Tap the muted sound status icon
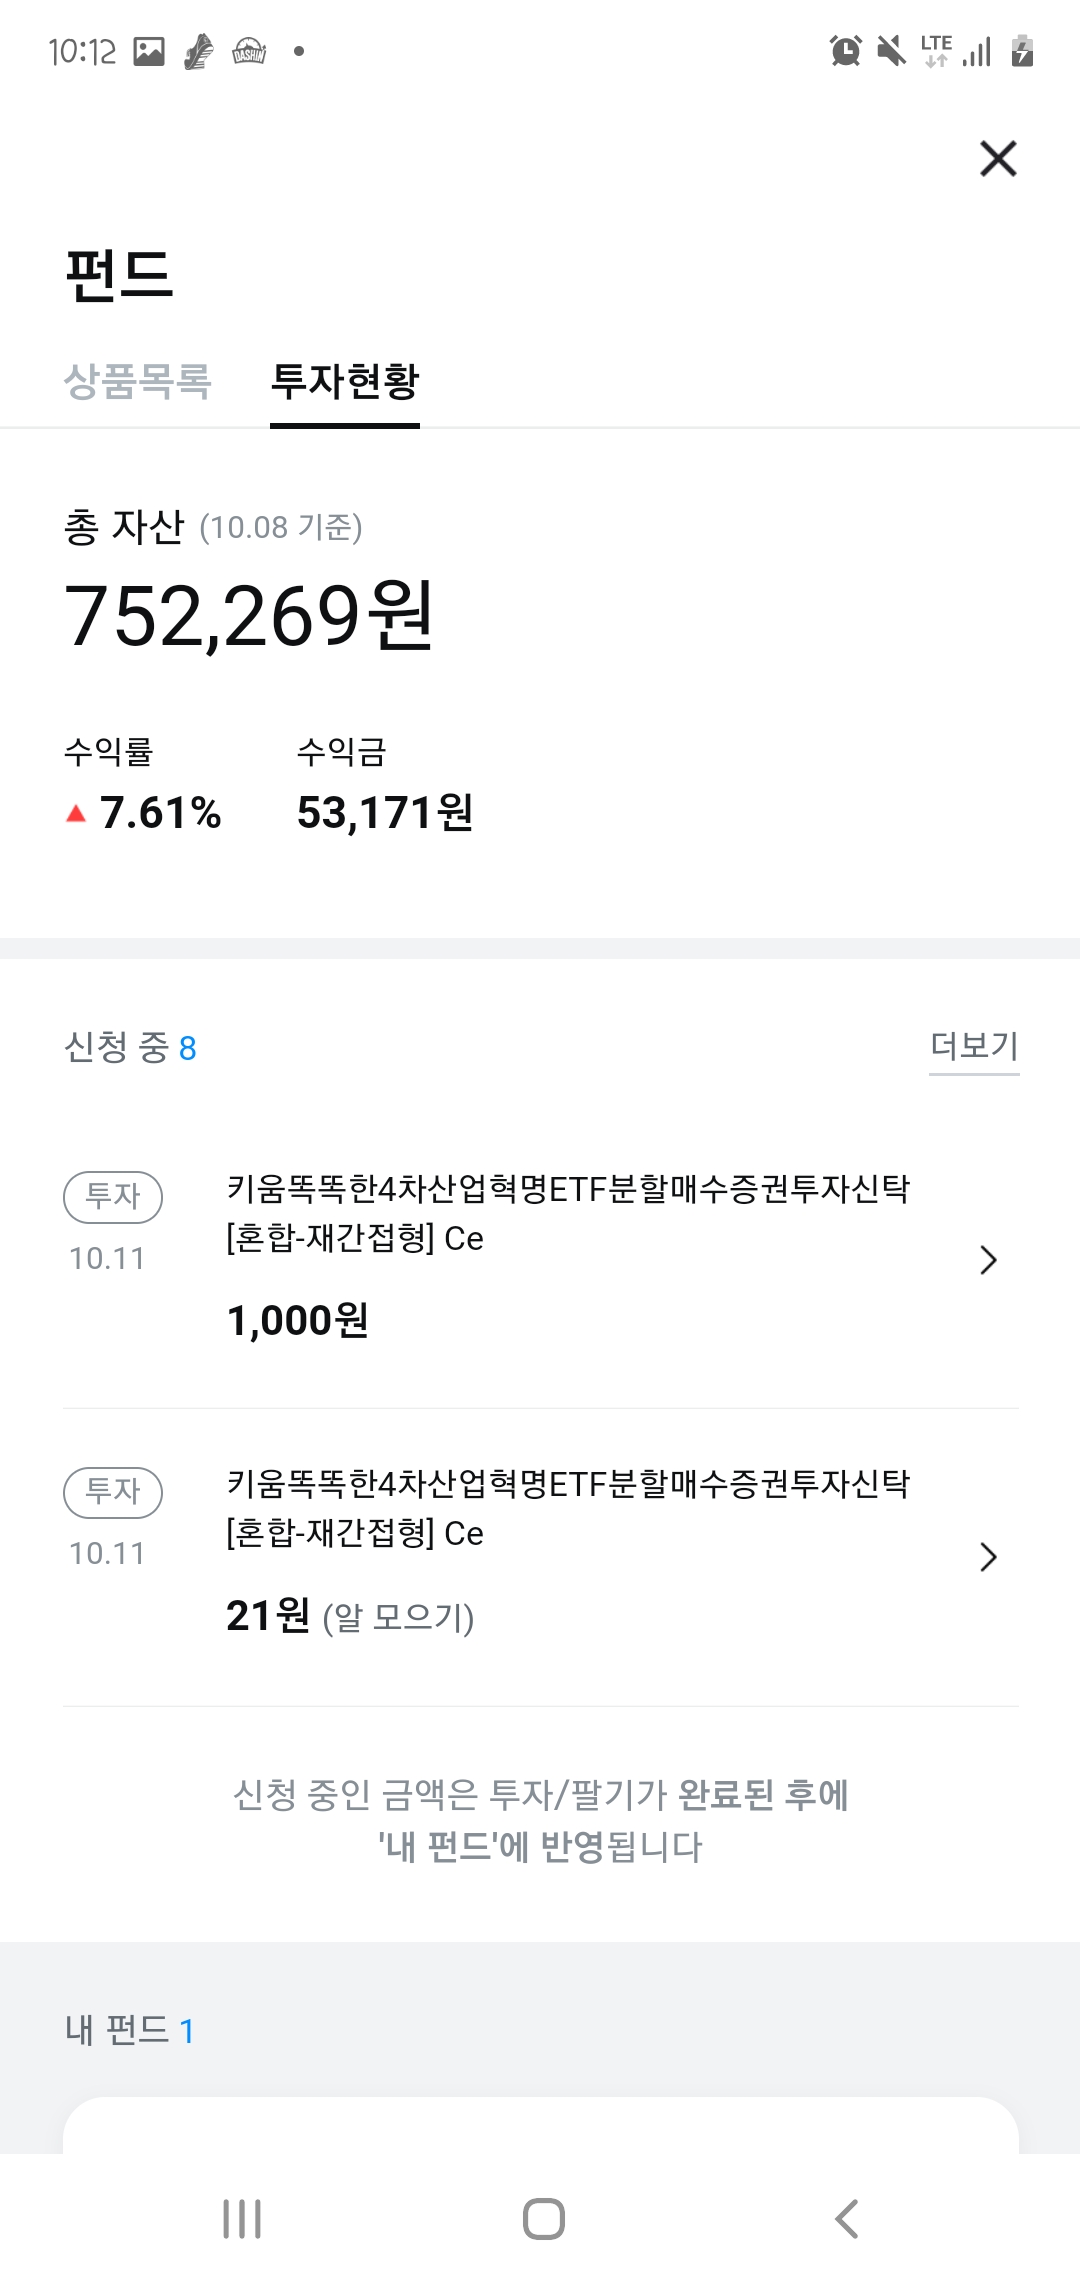 click(x=890, y=50)
